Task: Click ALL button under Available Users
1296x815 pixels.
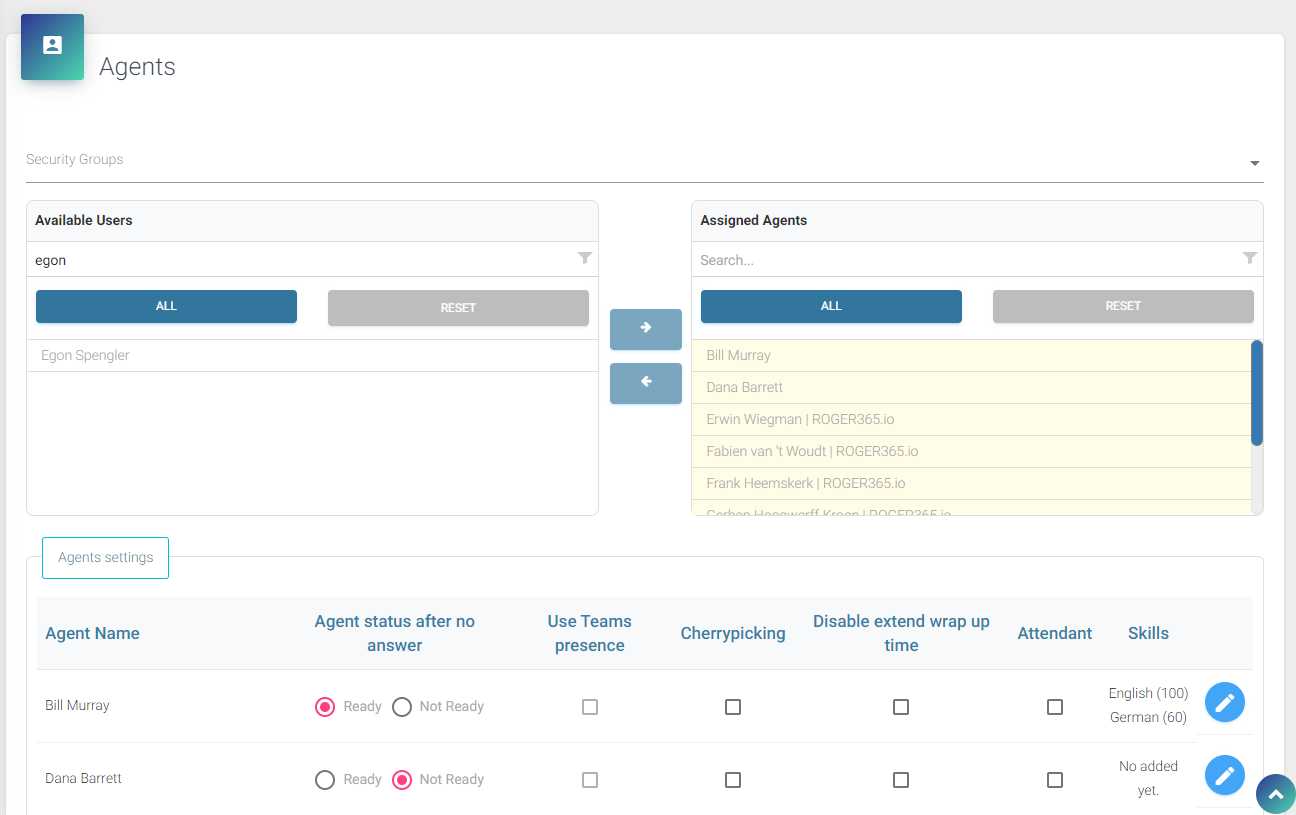Action: (166, 306)
